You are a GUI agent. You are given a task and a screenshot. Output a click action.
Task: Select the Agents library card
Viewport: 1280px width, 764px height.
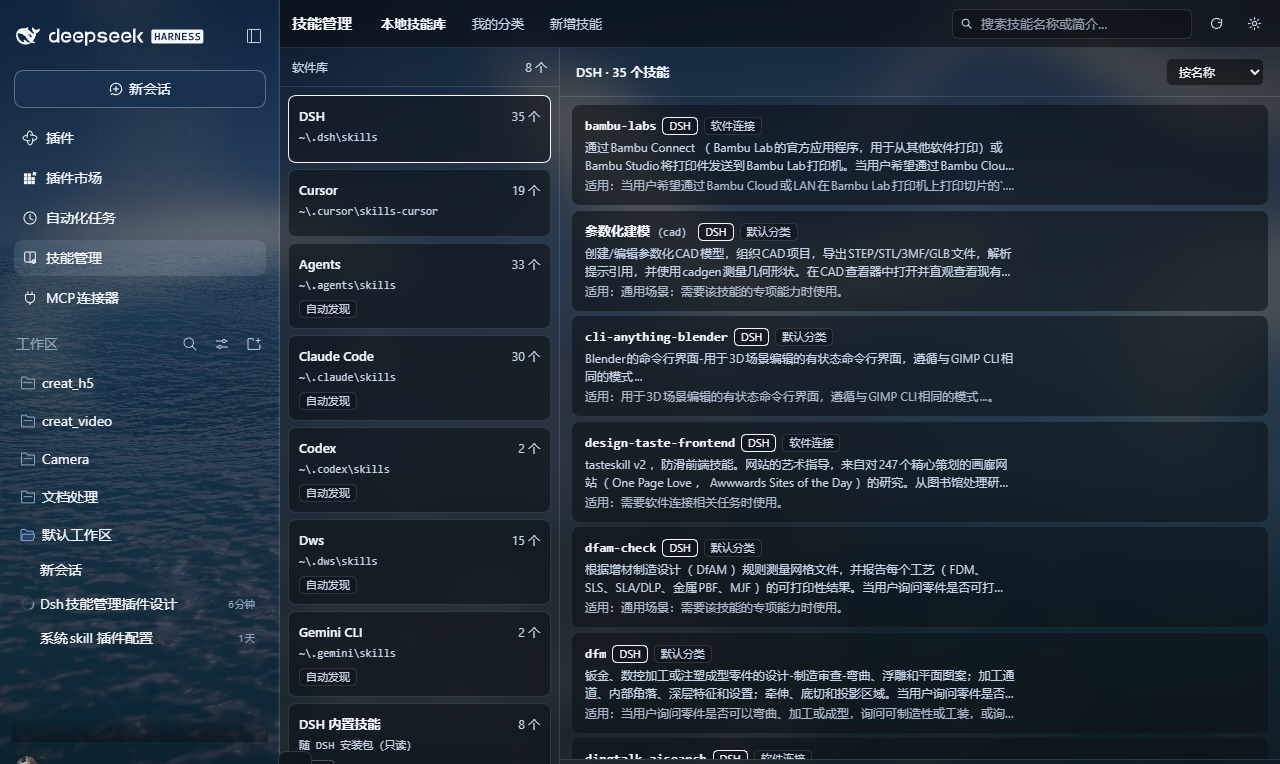coord(419,286)
